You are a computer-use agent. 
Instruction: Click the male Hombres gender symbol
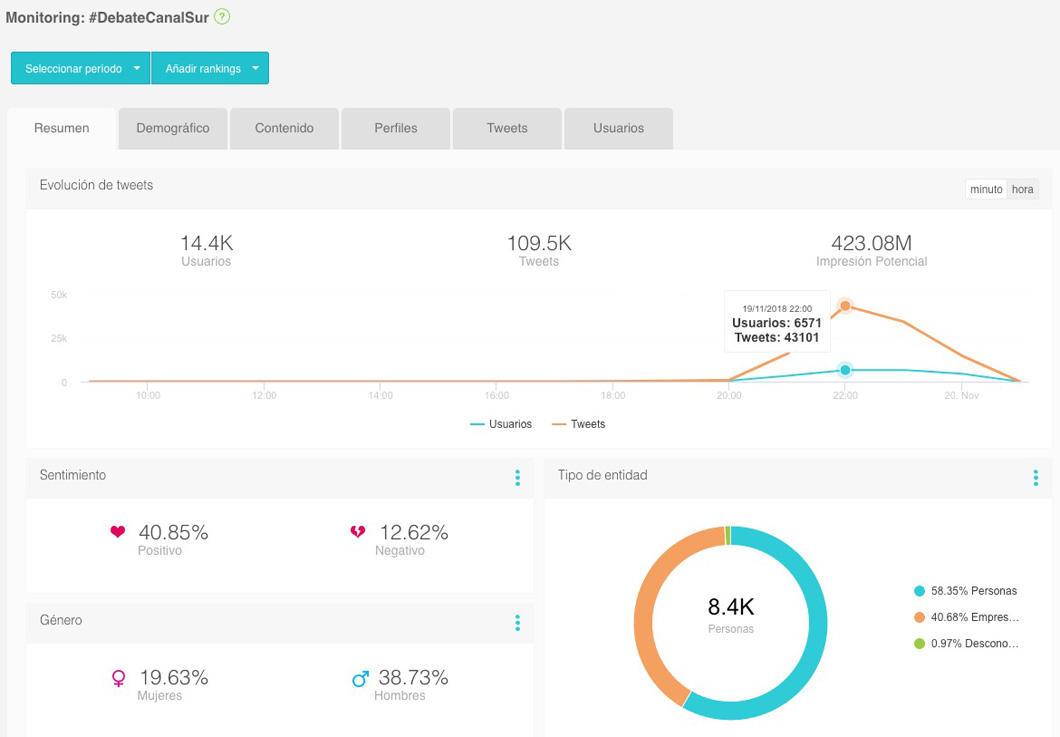360,679
